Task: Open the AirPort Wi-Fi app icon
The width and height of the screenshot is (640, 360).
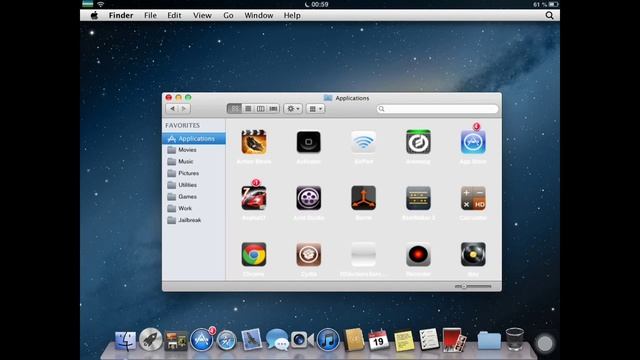Action: 363,142
